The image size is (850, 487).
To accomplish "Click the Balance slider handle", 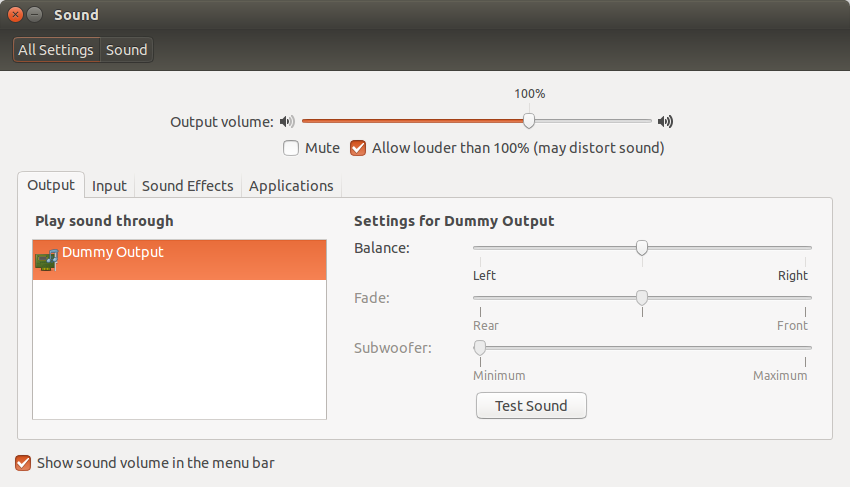I will 642,247.
